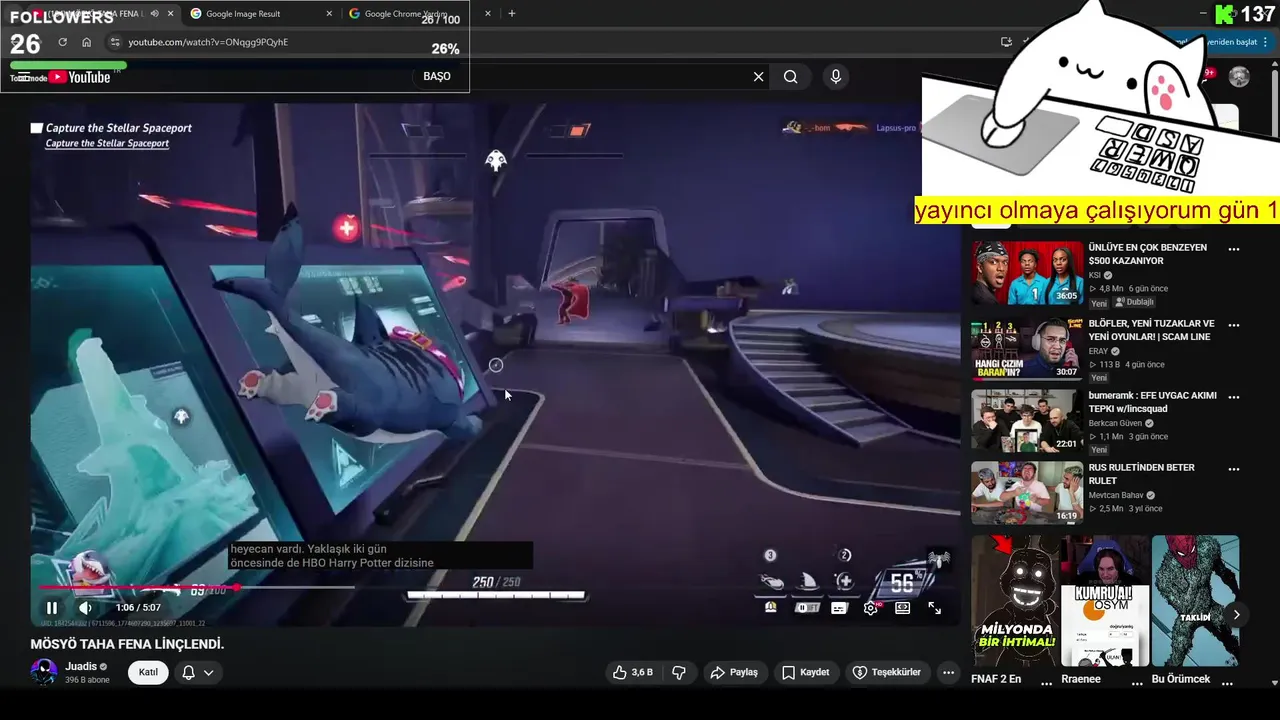Open options for FNAF 2 En short
The height and width of the screenshot is (720, 1280).
coord(1047,682)
